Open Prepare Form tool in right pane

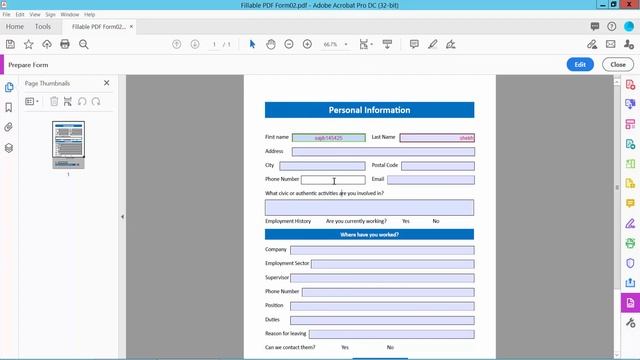[x=630, y=303]
